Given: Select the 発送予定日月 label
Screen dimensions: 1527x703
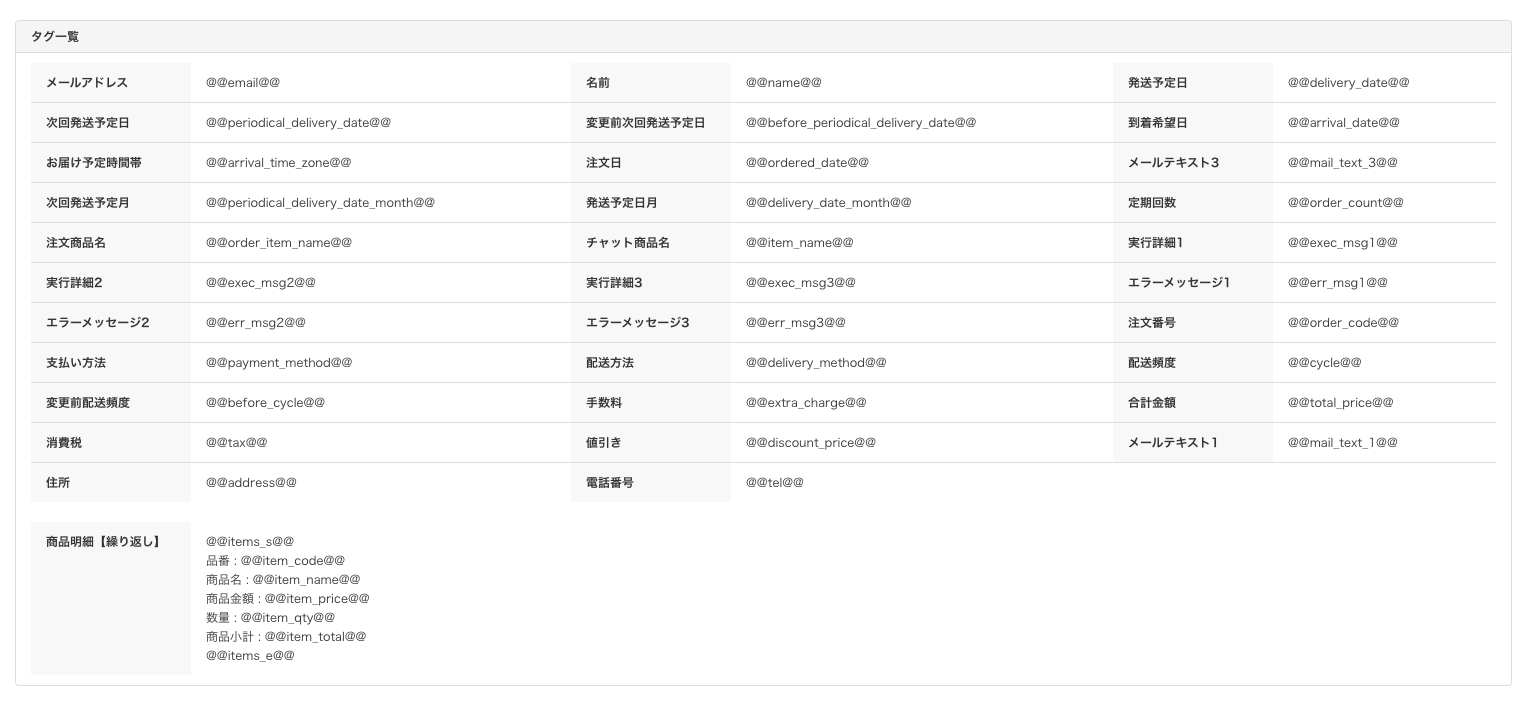Looking at the screenshot, I should (622, 203).
